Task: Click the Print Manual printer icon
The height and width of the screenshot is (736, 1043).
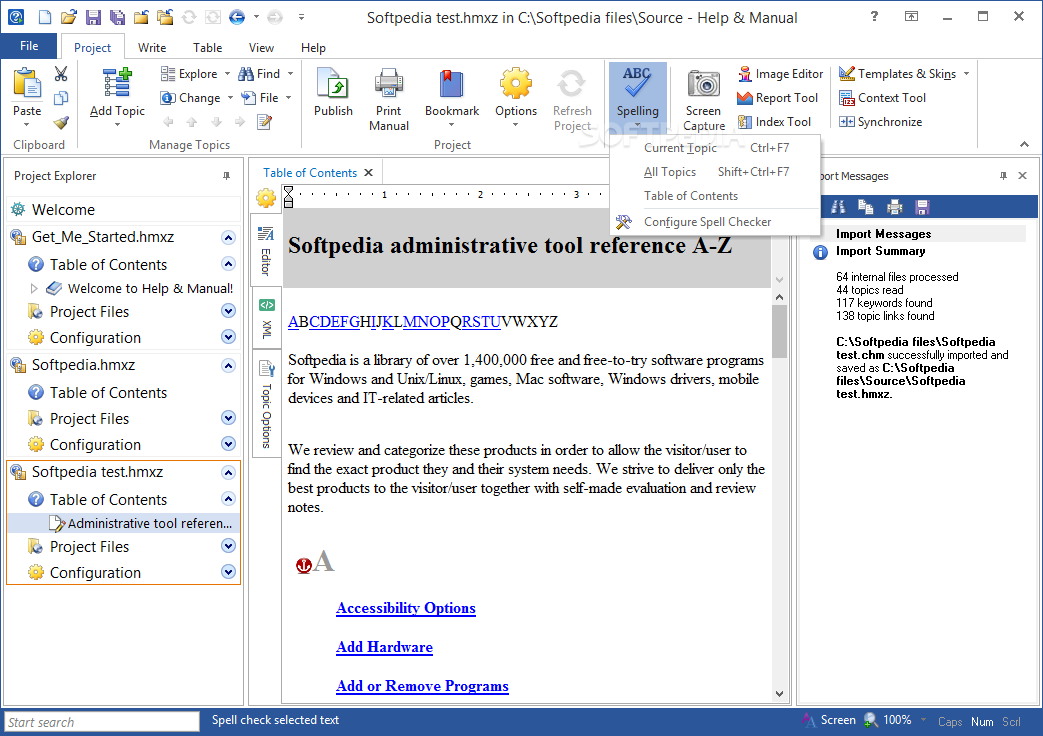Action: pos(388,84)
